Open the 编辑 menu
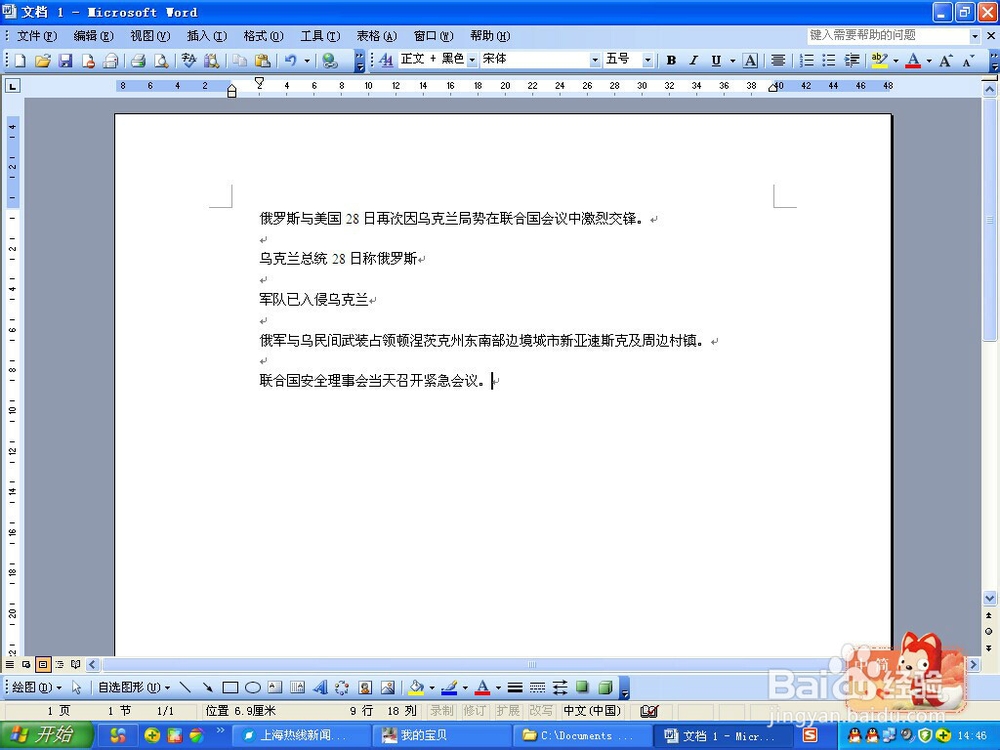1000x750 pixels. click(93, 36)
